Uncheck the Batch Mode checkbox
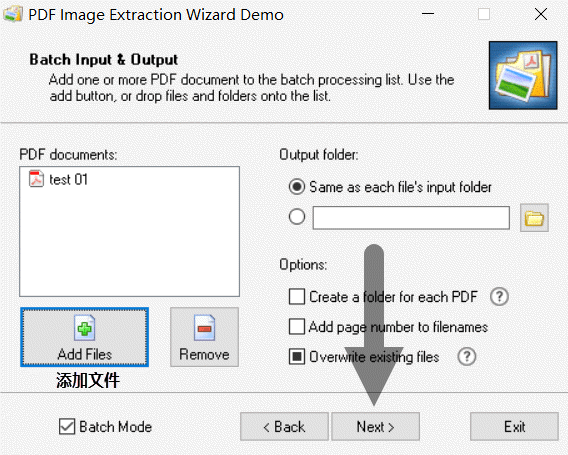This screenshot has height=455, width=568. pos(67,426)
